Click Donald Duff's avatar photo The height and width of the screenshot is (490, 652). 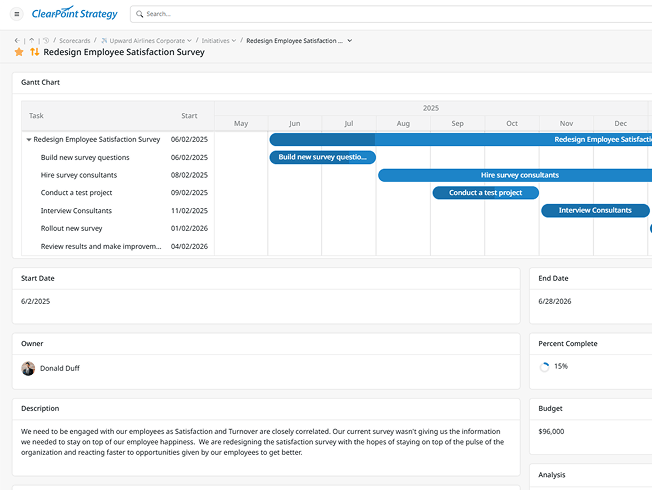tap(28, 369)
